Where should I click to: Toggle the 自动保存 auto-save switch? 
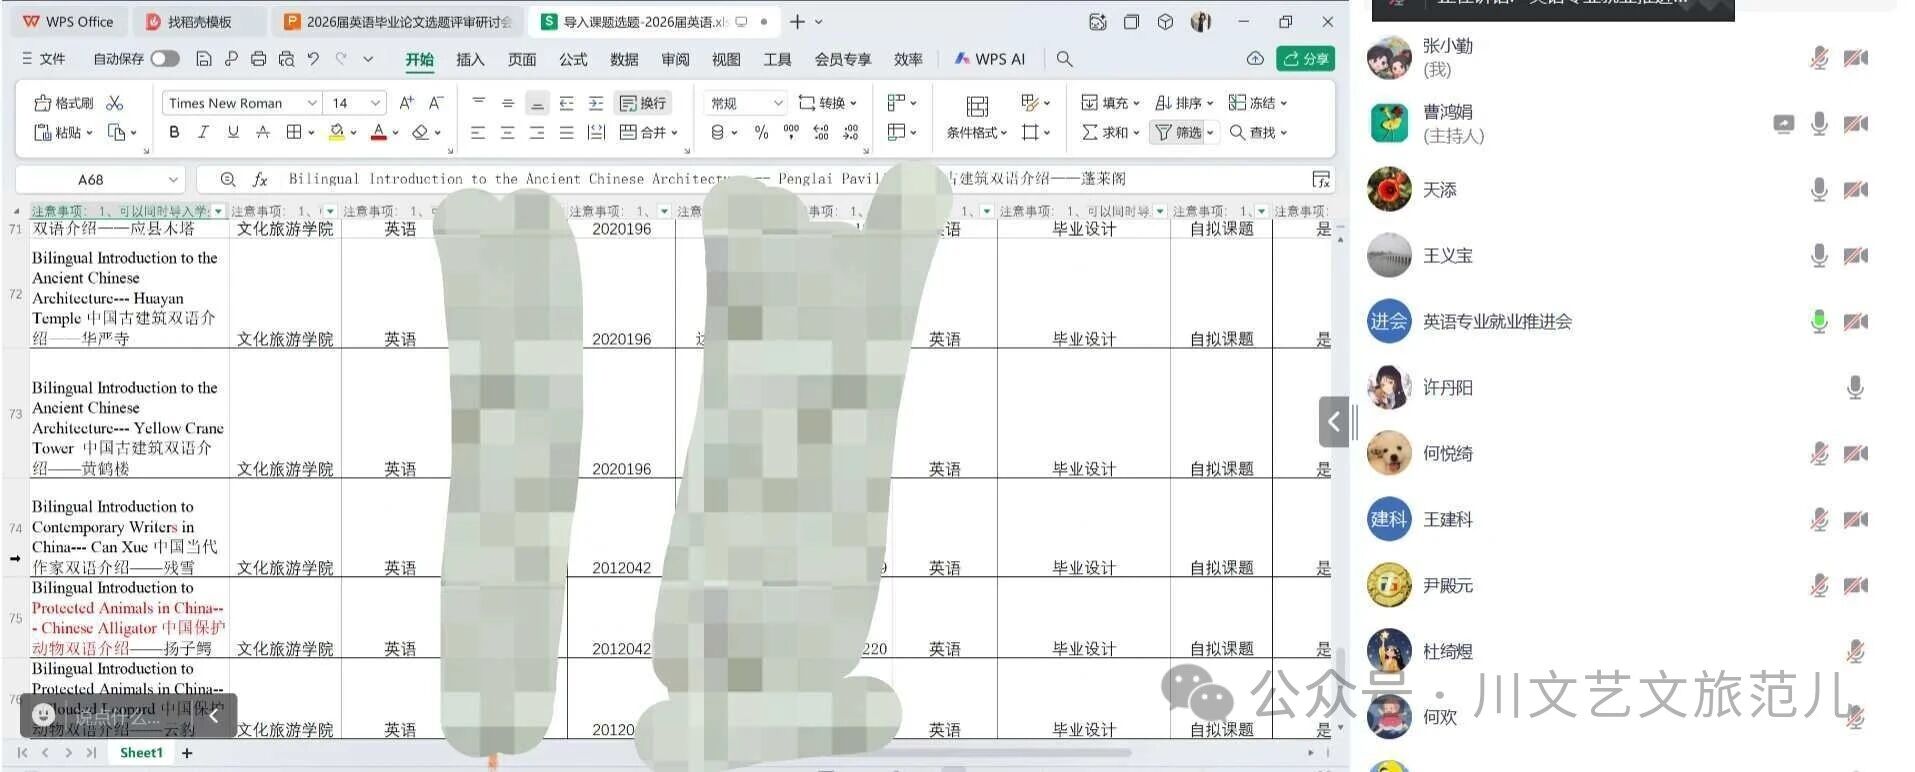pyautogui.click(x=164, y=59)
